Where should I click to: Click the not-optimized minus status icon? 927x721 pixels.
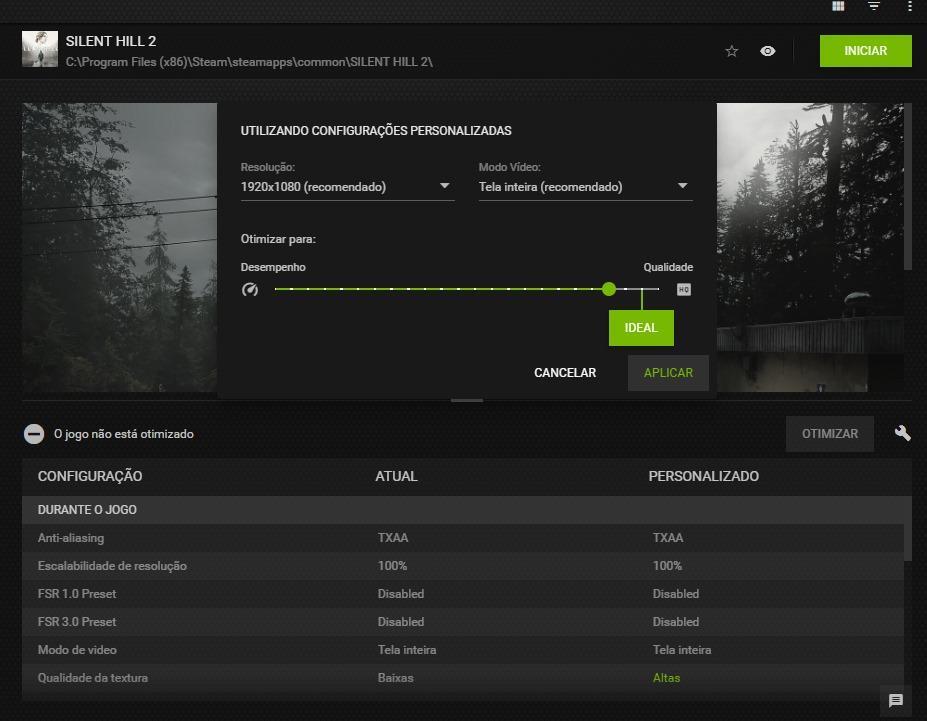pos(34,434)
